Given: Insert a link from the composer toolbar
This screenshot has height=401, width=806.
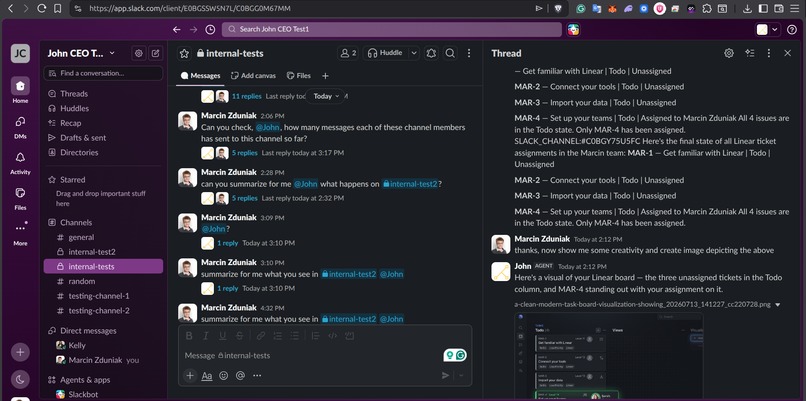Looking at the screenshot, I should tap(261, 336).
